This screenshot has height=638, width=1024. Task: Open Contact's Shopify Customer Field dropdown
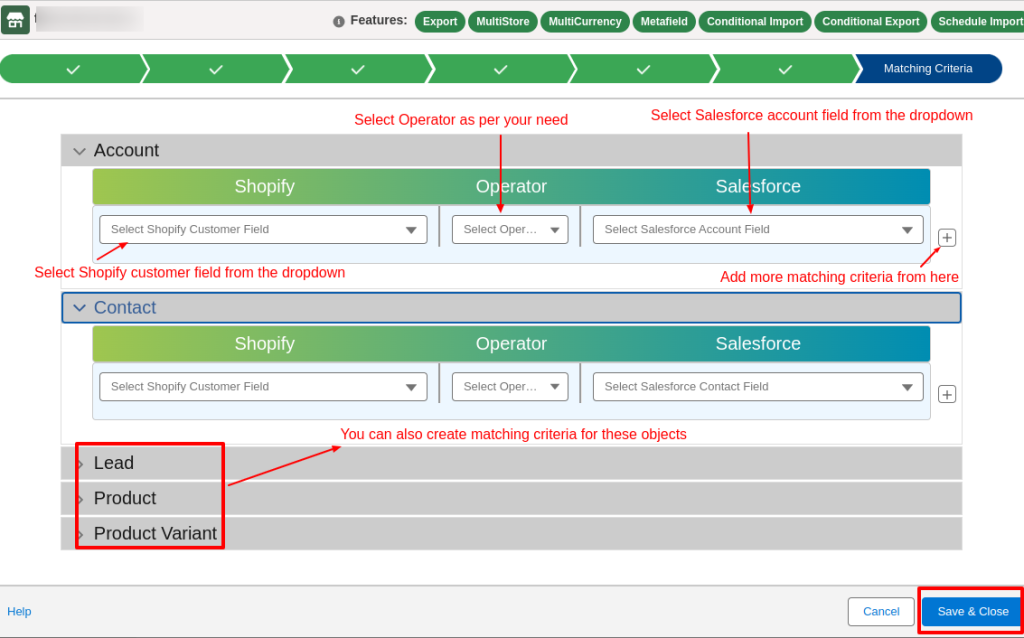(x=263, y=387)
